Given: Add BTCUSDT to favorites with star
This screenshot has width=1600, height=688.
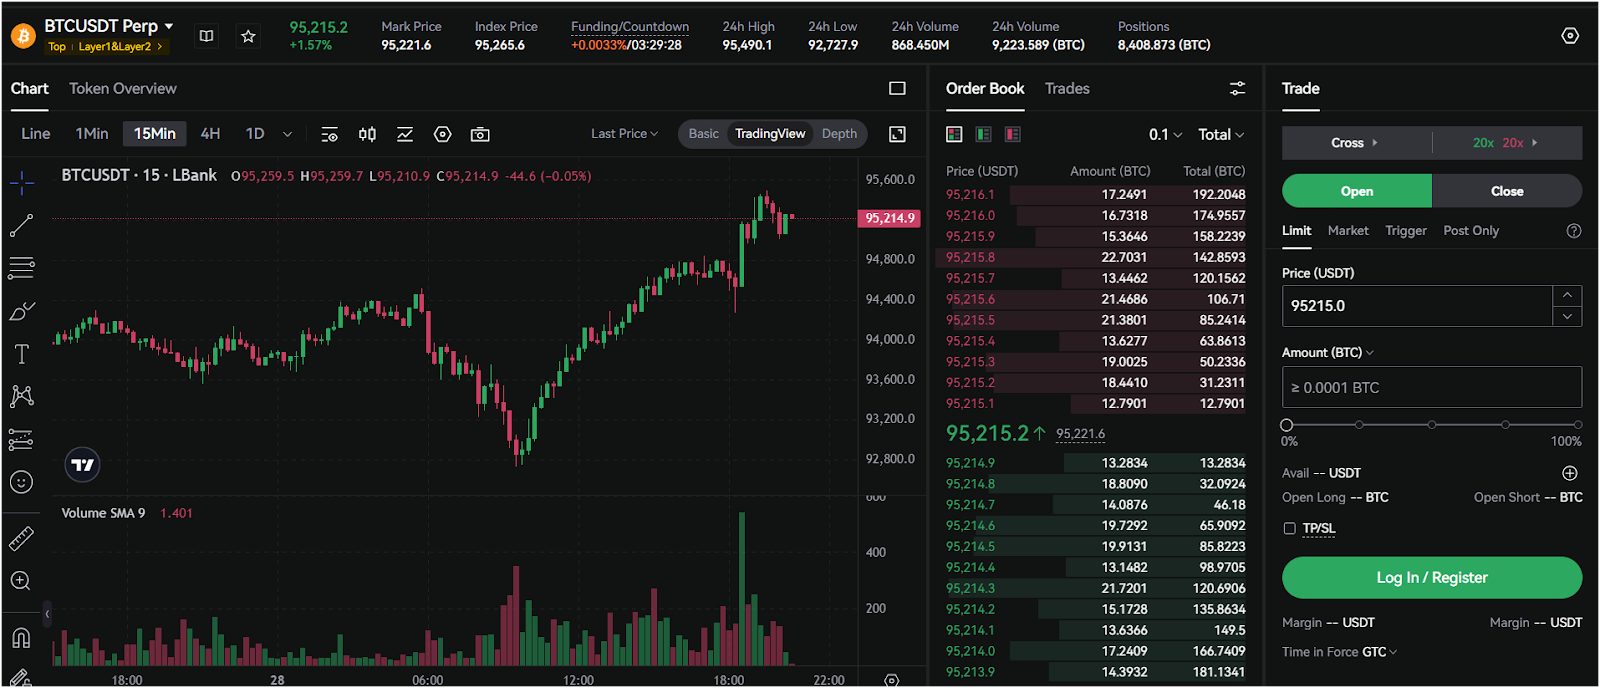Looking at the screenshot, I should (248, 36).
